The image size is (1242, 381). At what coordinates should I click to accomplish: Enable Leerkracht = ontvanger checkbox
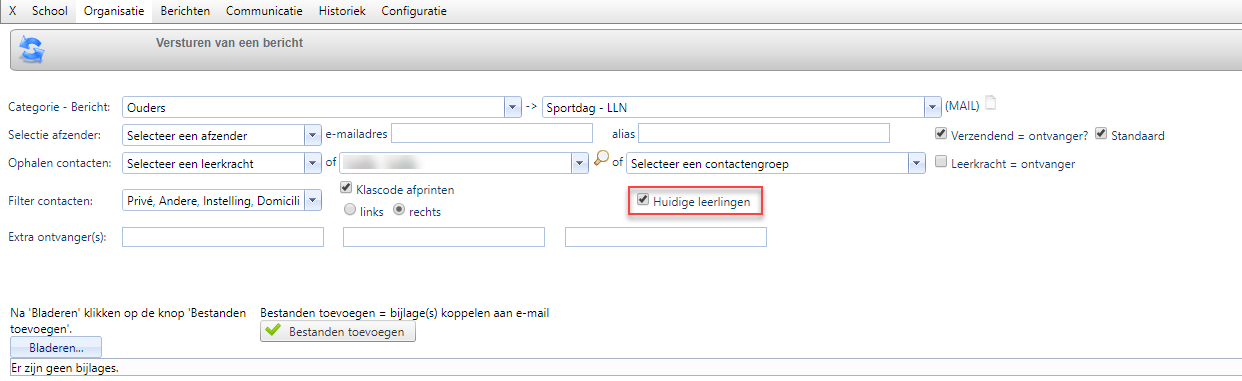(x=941, y=162)
